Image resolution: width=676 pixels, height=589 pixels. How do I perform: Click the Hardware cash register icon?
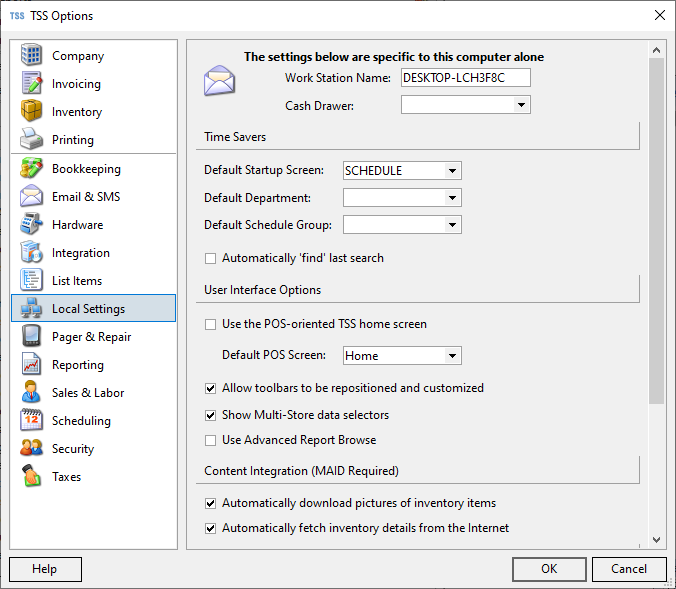point(31,225)
